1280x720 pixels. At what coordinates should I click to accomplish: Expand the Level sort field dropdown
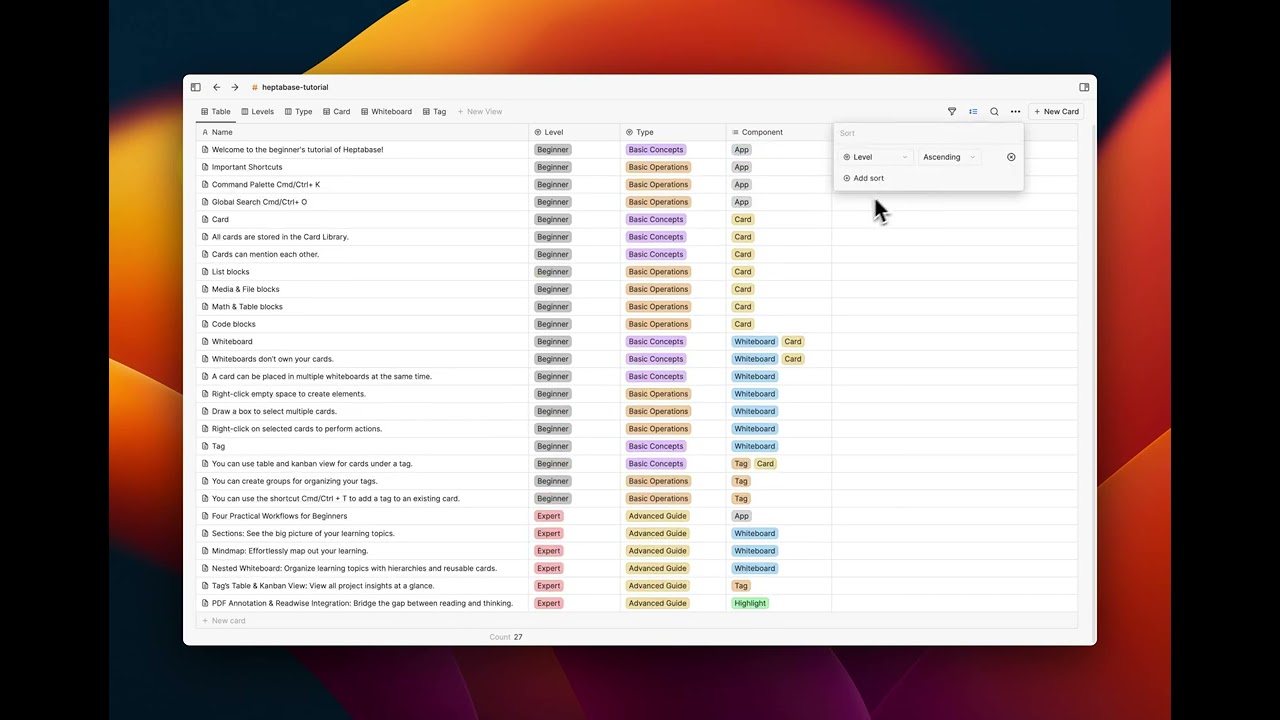pos(876,157)
